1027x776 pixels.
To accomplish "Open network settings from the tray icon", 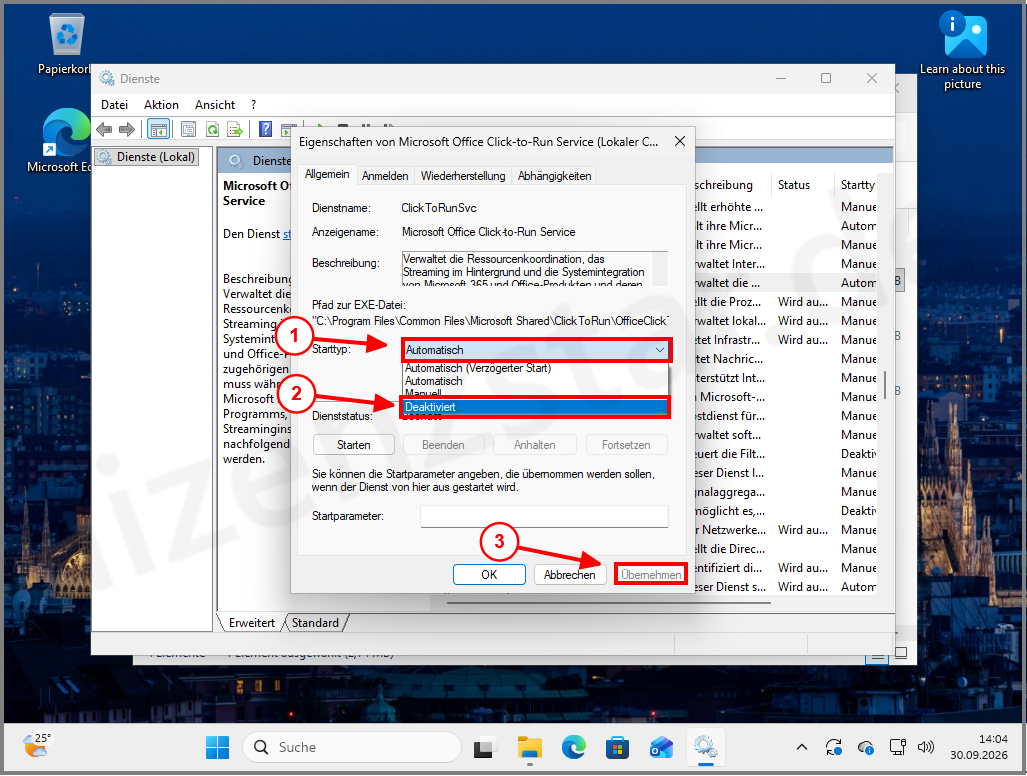I will coord(897,747).
